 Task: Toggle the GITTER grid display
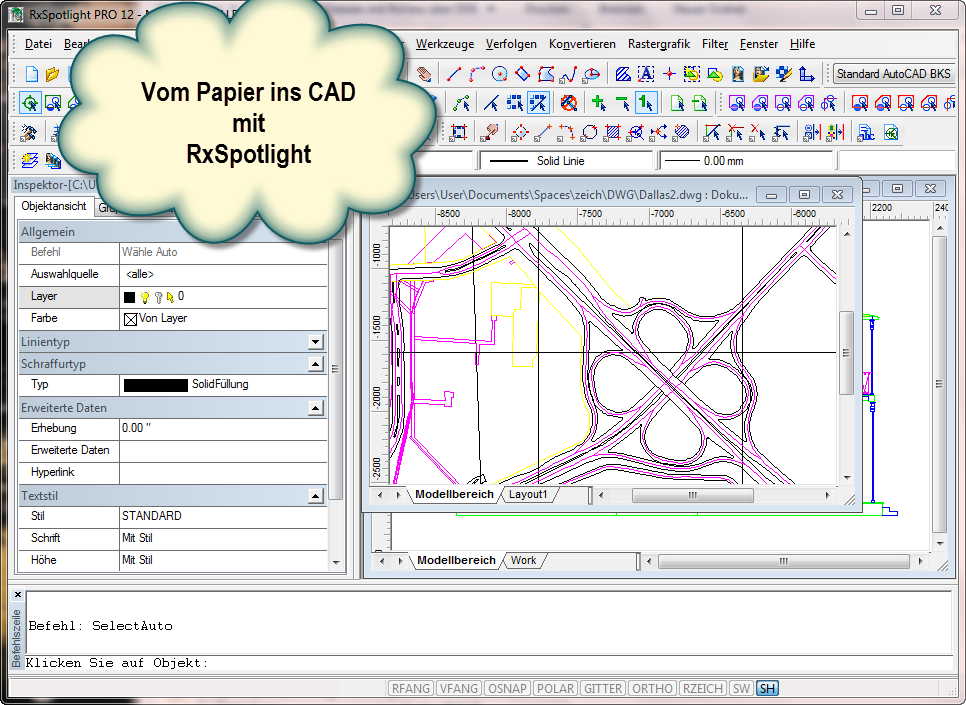pyautogui.click(x=603, y=688)
